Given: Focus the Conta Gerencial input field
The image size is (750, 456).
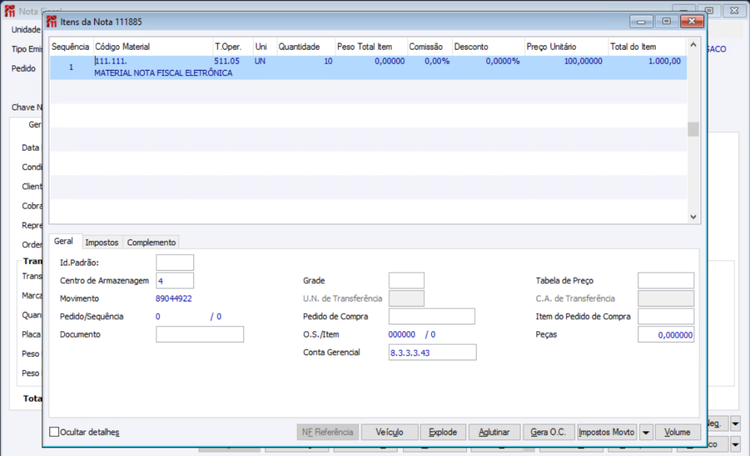Looking at the screenshot, I should pos(432,353).
